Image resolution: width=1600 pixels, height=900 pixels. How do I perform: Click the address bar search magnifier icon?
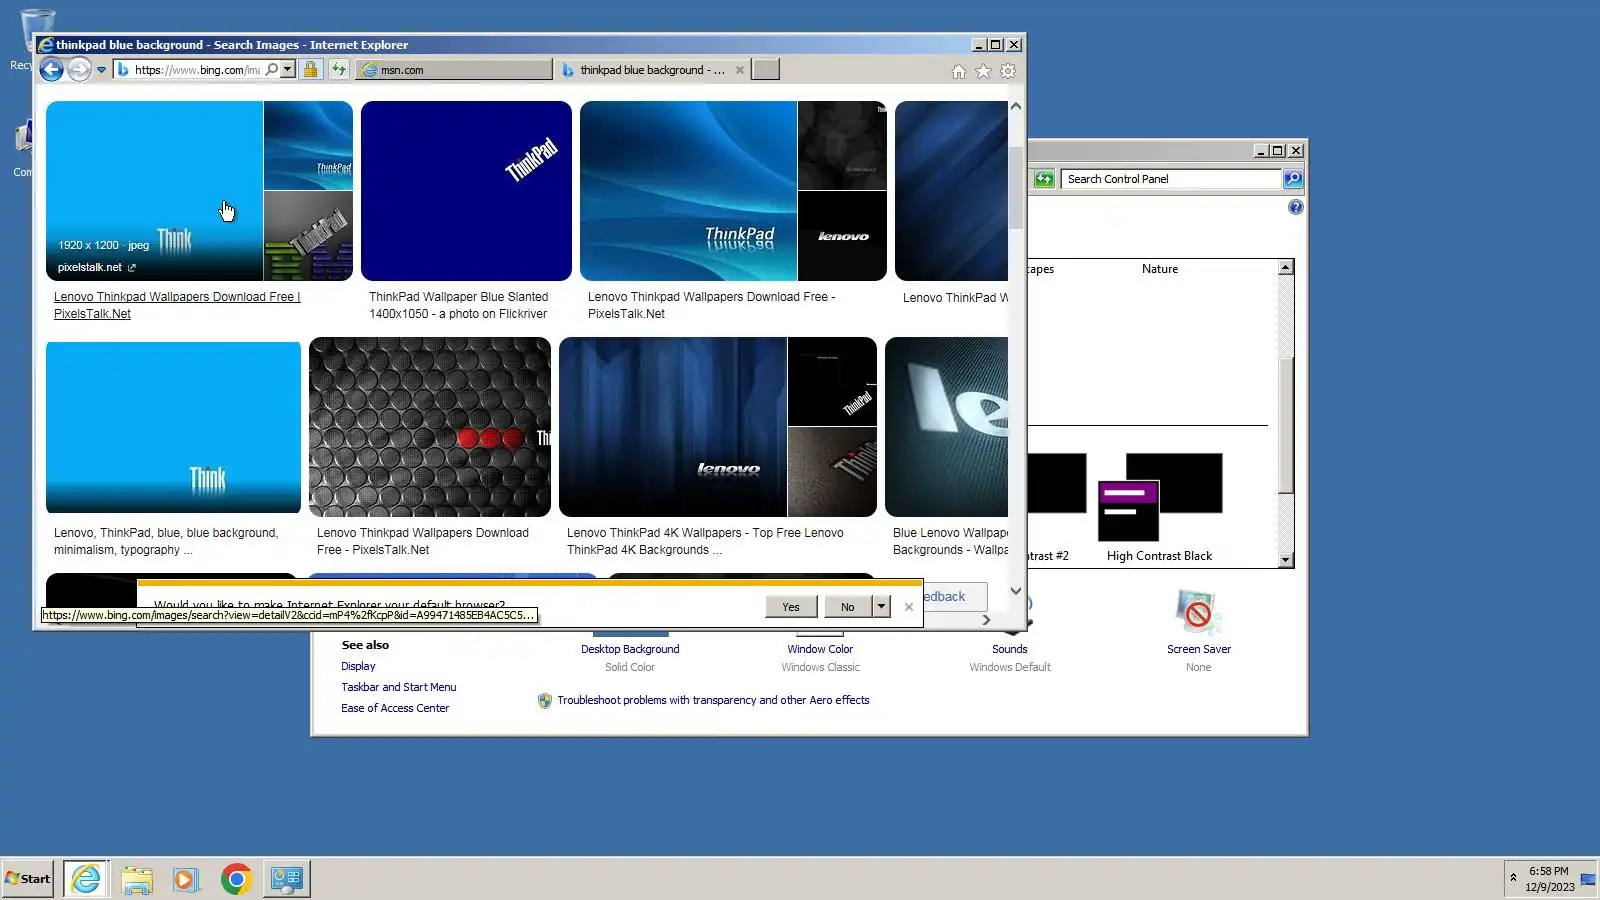[x=271, y=70]
